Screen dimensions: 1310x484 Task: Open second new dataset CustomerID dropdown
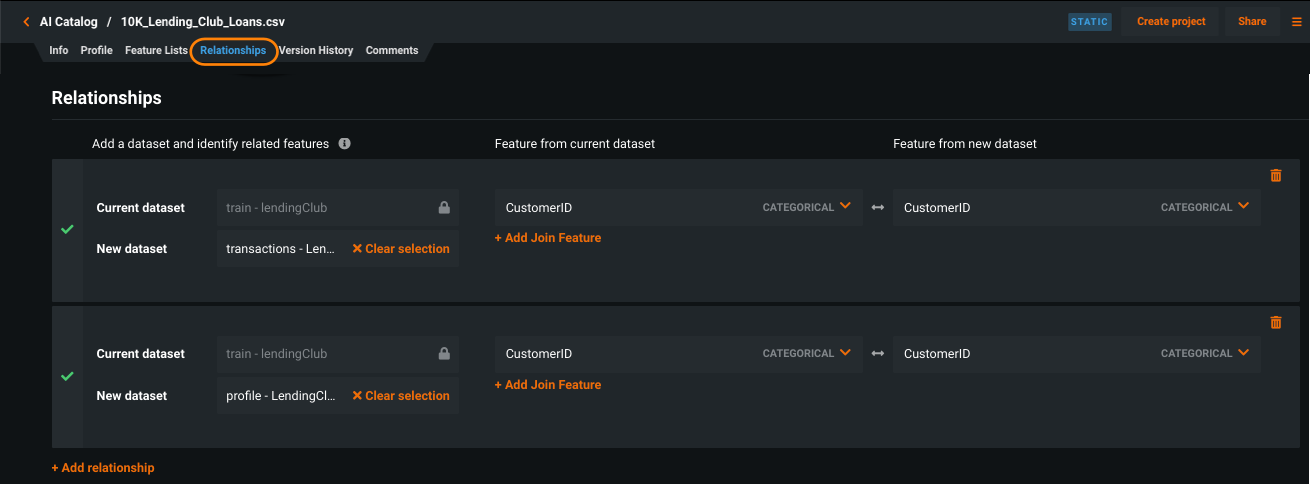pyautogui.click(x=1243, y=353)
